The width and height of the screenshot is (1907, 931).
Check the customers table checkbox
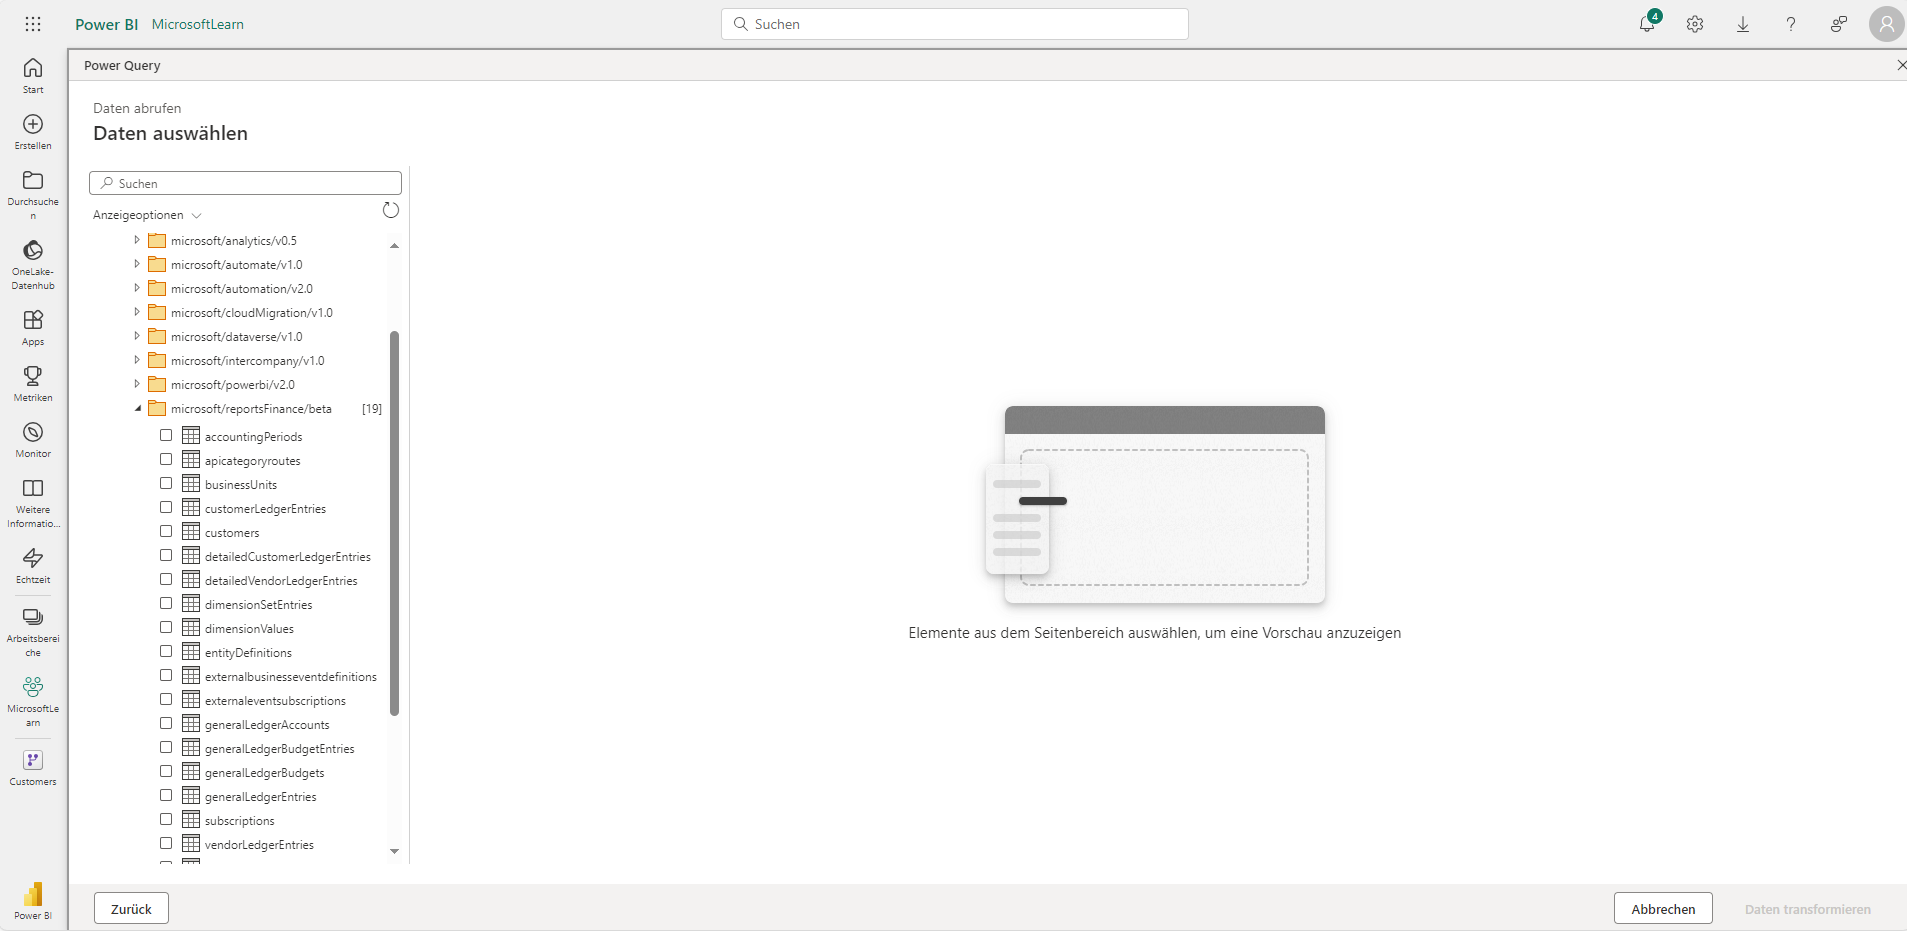pos(166,531)
